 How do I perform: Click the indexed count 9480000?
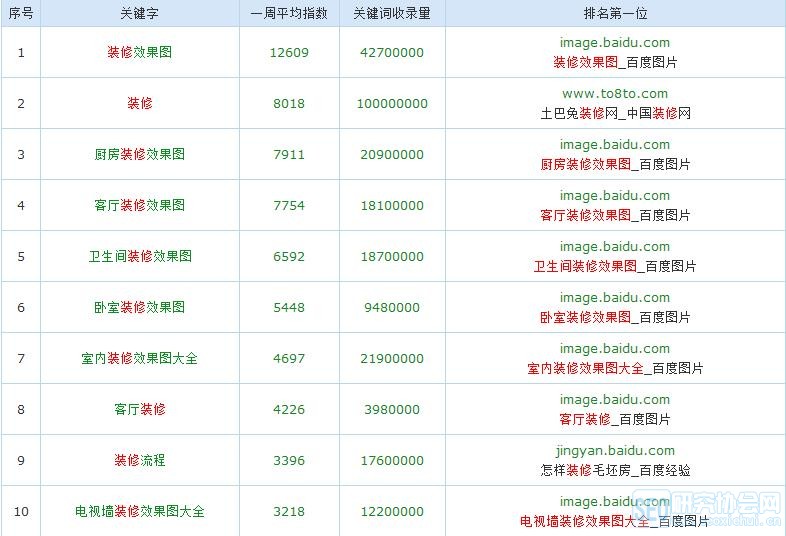[392, 307]
